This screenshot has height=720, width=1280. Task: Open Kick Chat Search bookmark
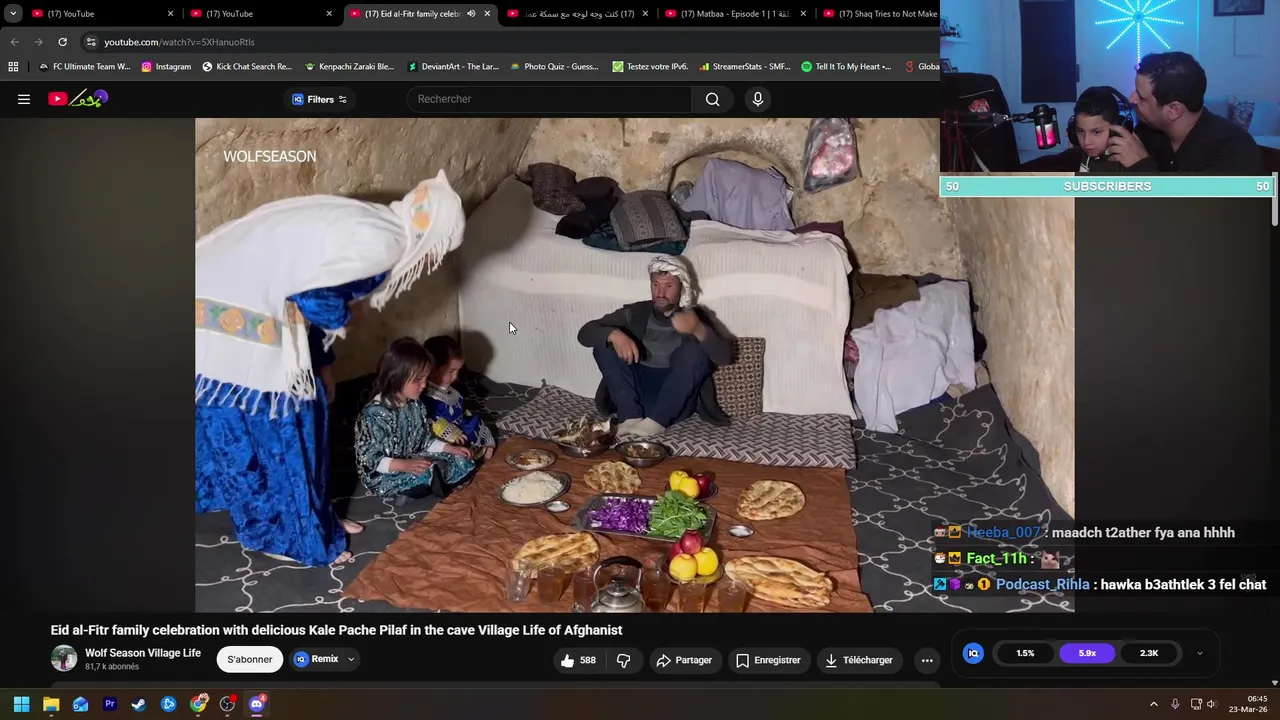tap(247, 67)
